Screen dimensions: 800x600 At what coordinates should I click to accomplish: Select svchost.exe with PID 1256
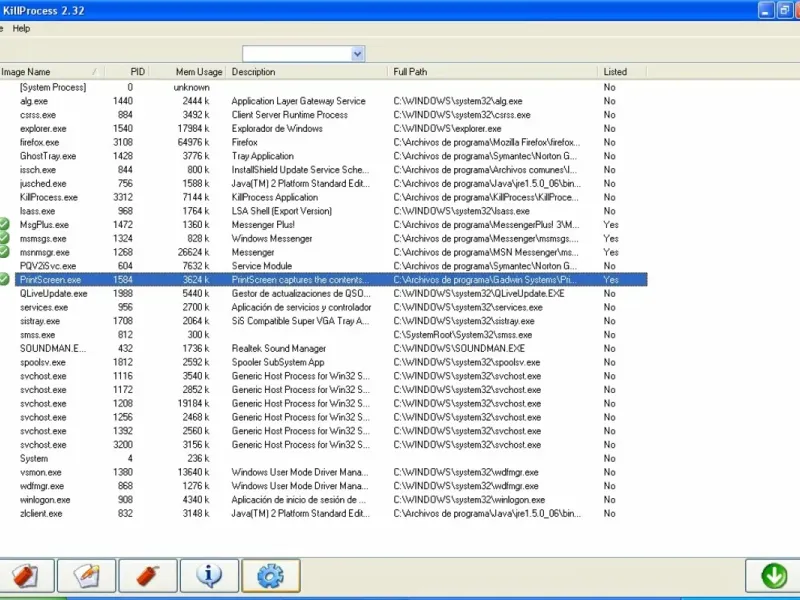[x=43, y=417]
